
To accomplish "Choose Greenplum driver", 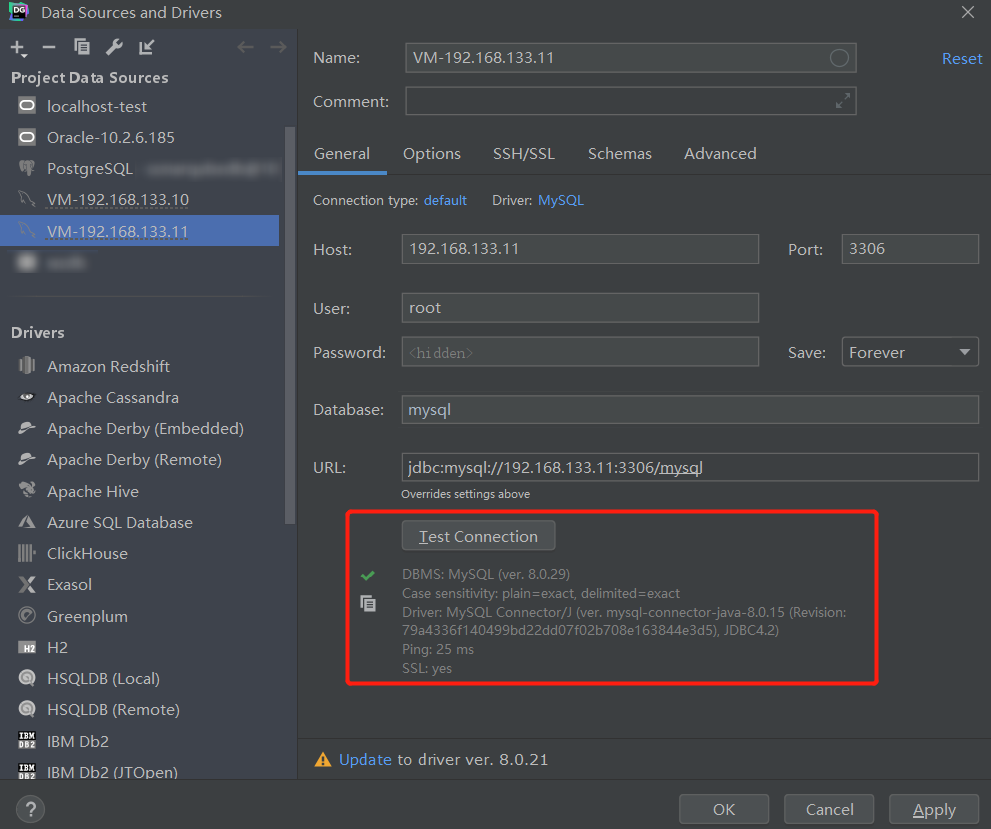I will click(140, 616).
